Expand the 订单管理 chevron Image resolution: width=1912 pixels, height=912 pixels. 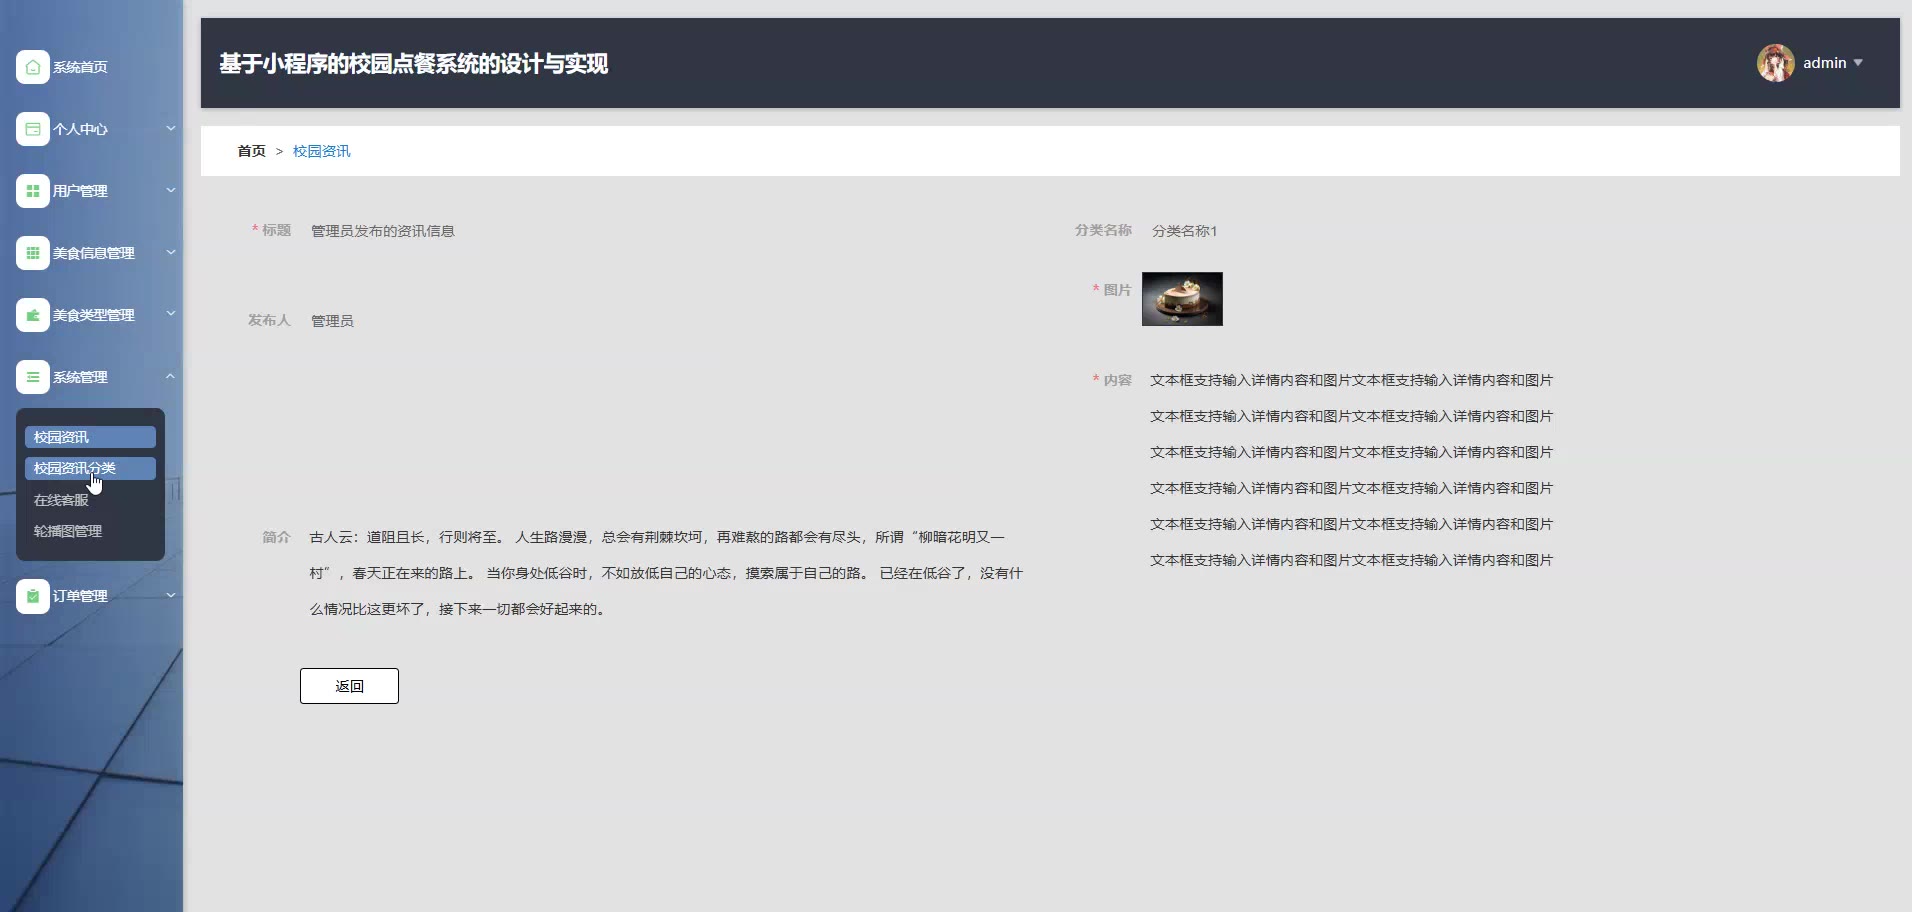171,595
